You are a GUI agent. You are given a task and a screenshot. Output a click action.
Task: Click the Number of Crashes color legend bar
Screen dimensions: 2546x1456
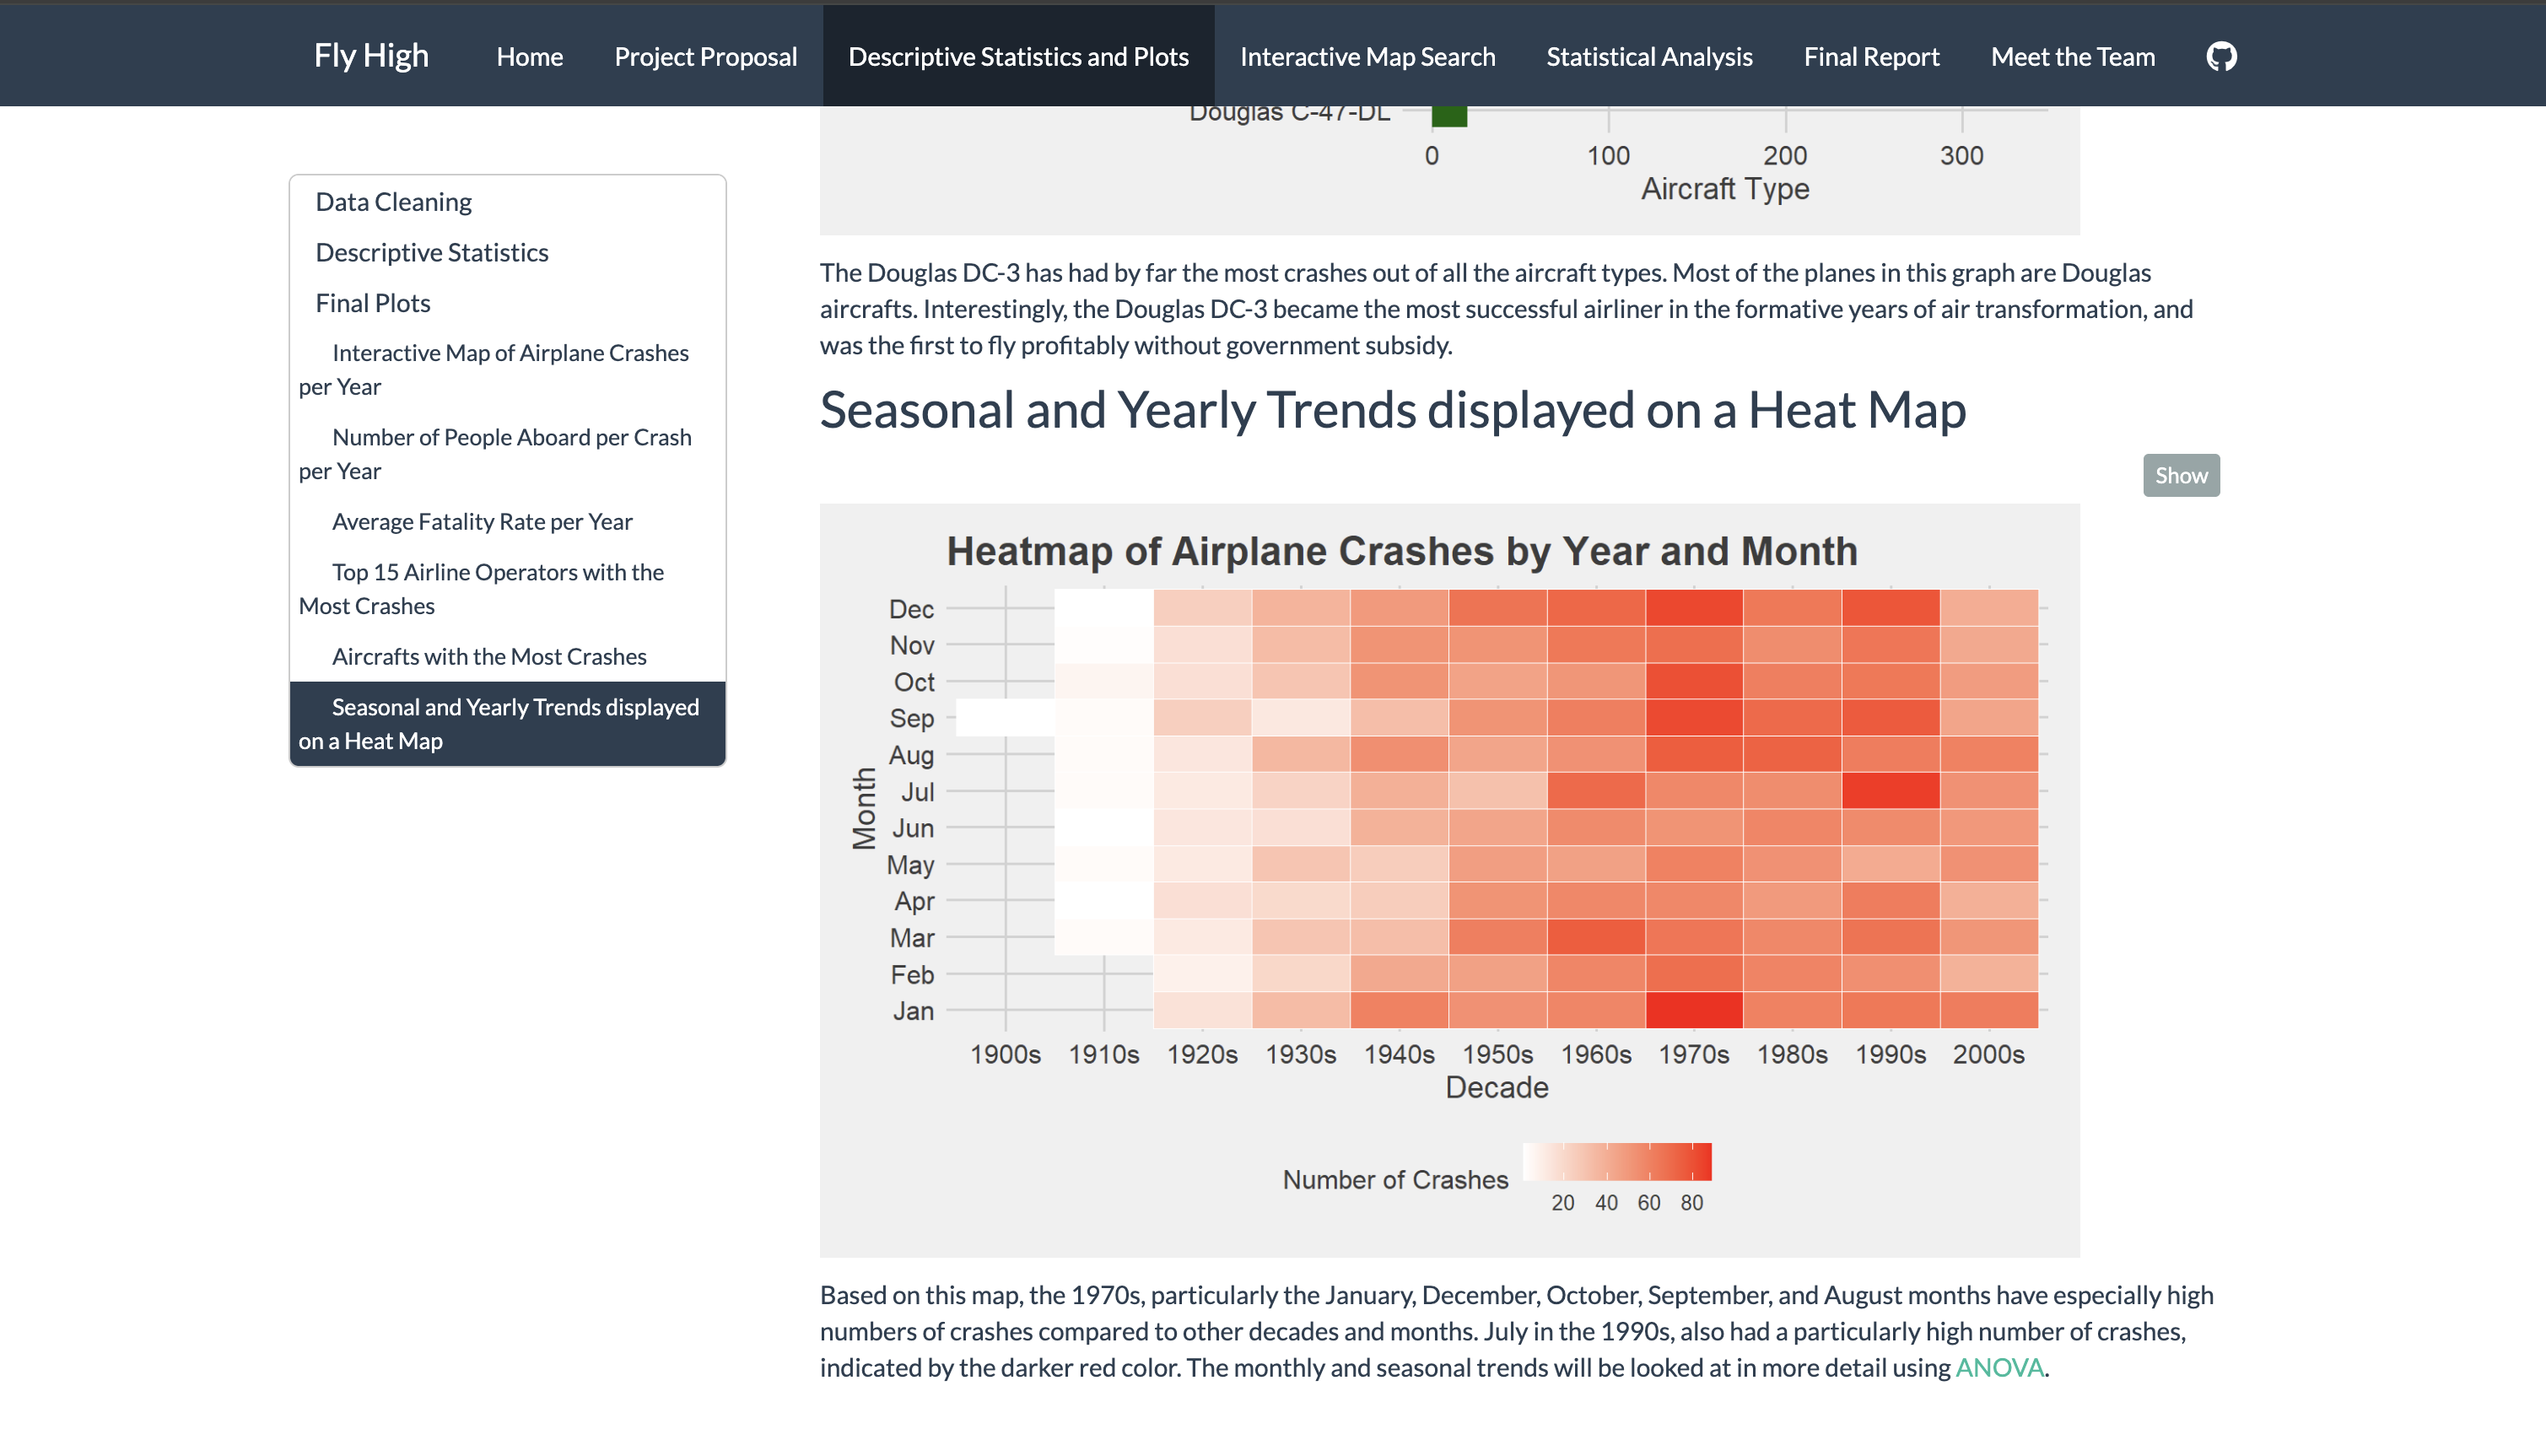(x=1616, y=1162)
